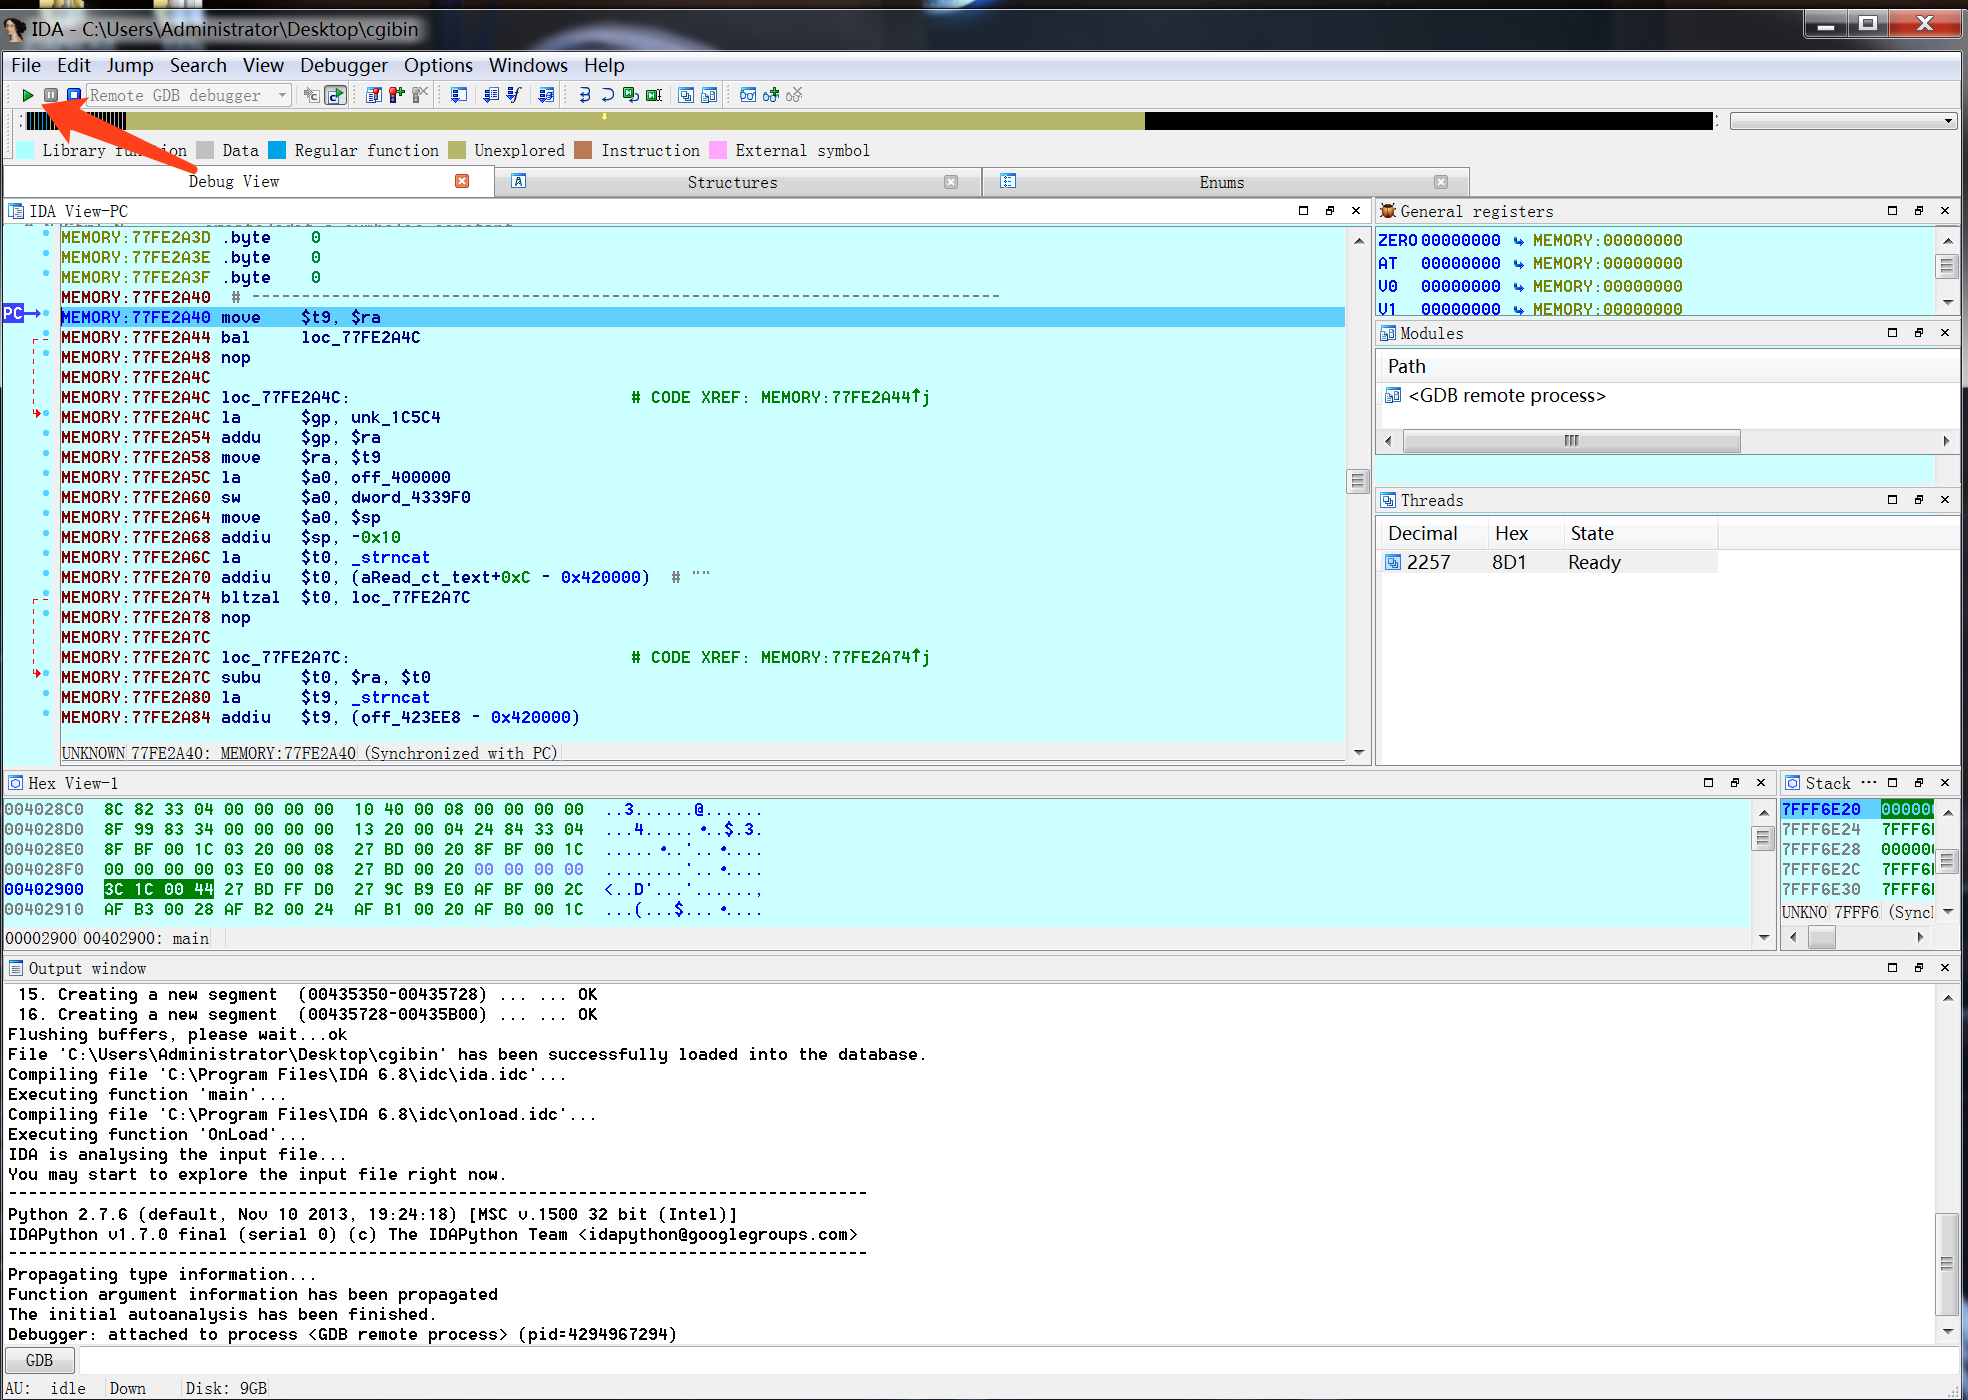
Task: Open the stack trace icon
Action: click(x=546, y=95)
